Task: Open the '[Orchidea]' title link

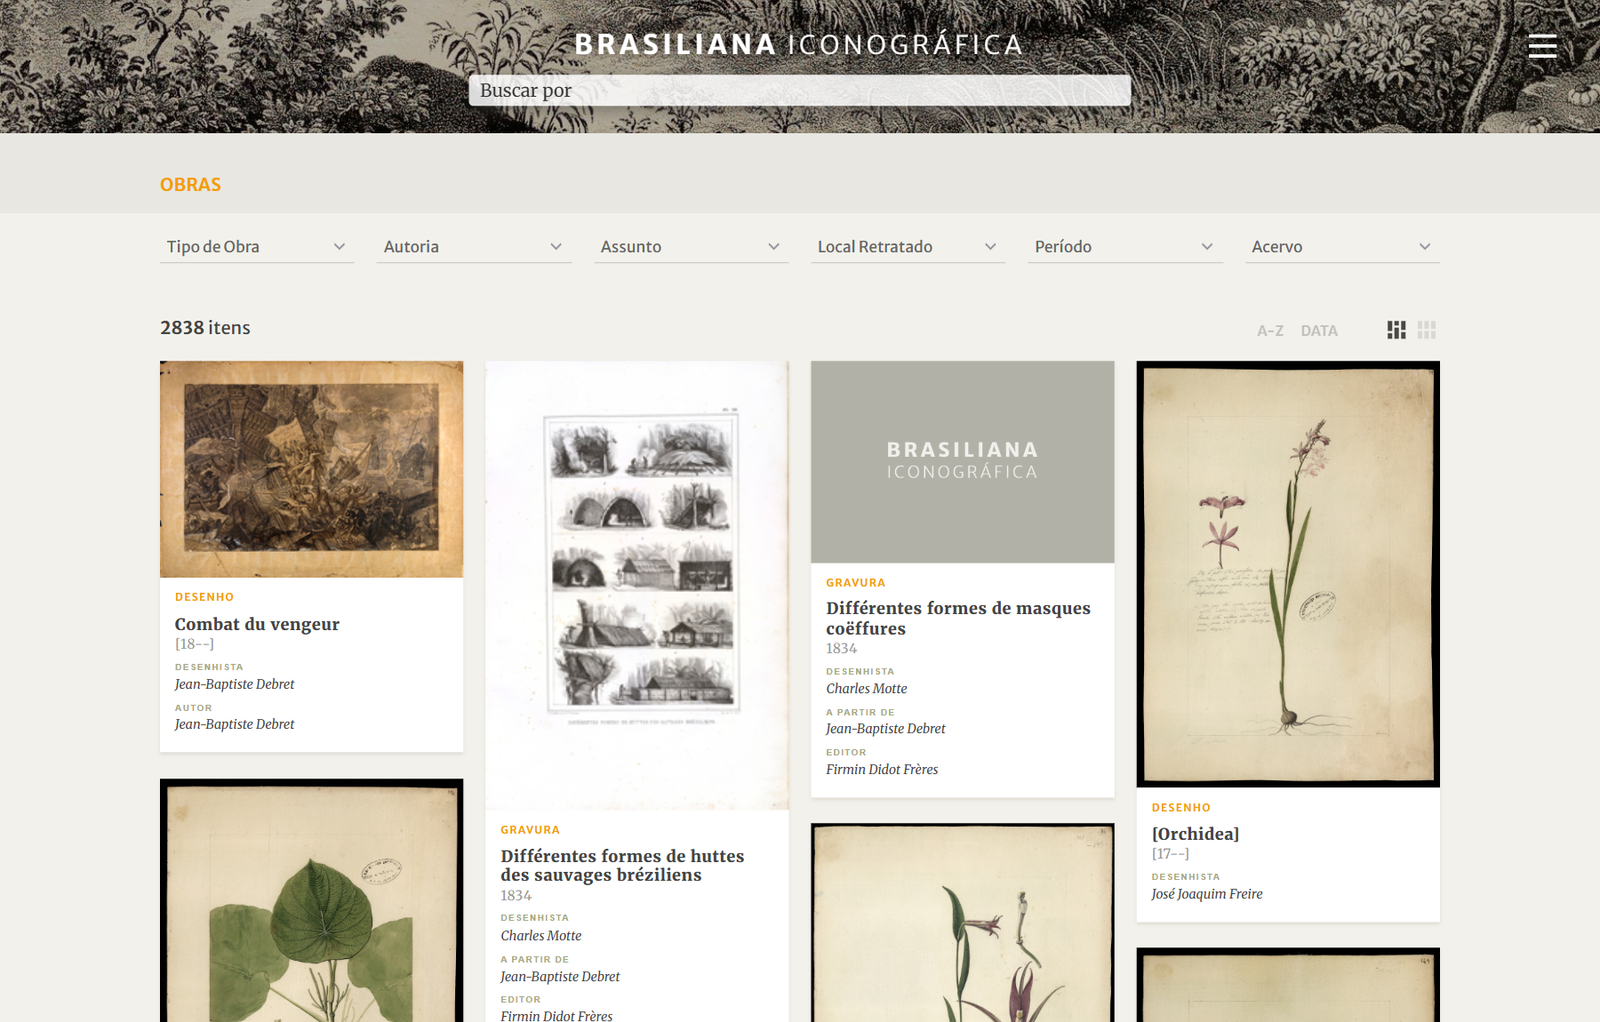Action: click(x=1195, y=834)
